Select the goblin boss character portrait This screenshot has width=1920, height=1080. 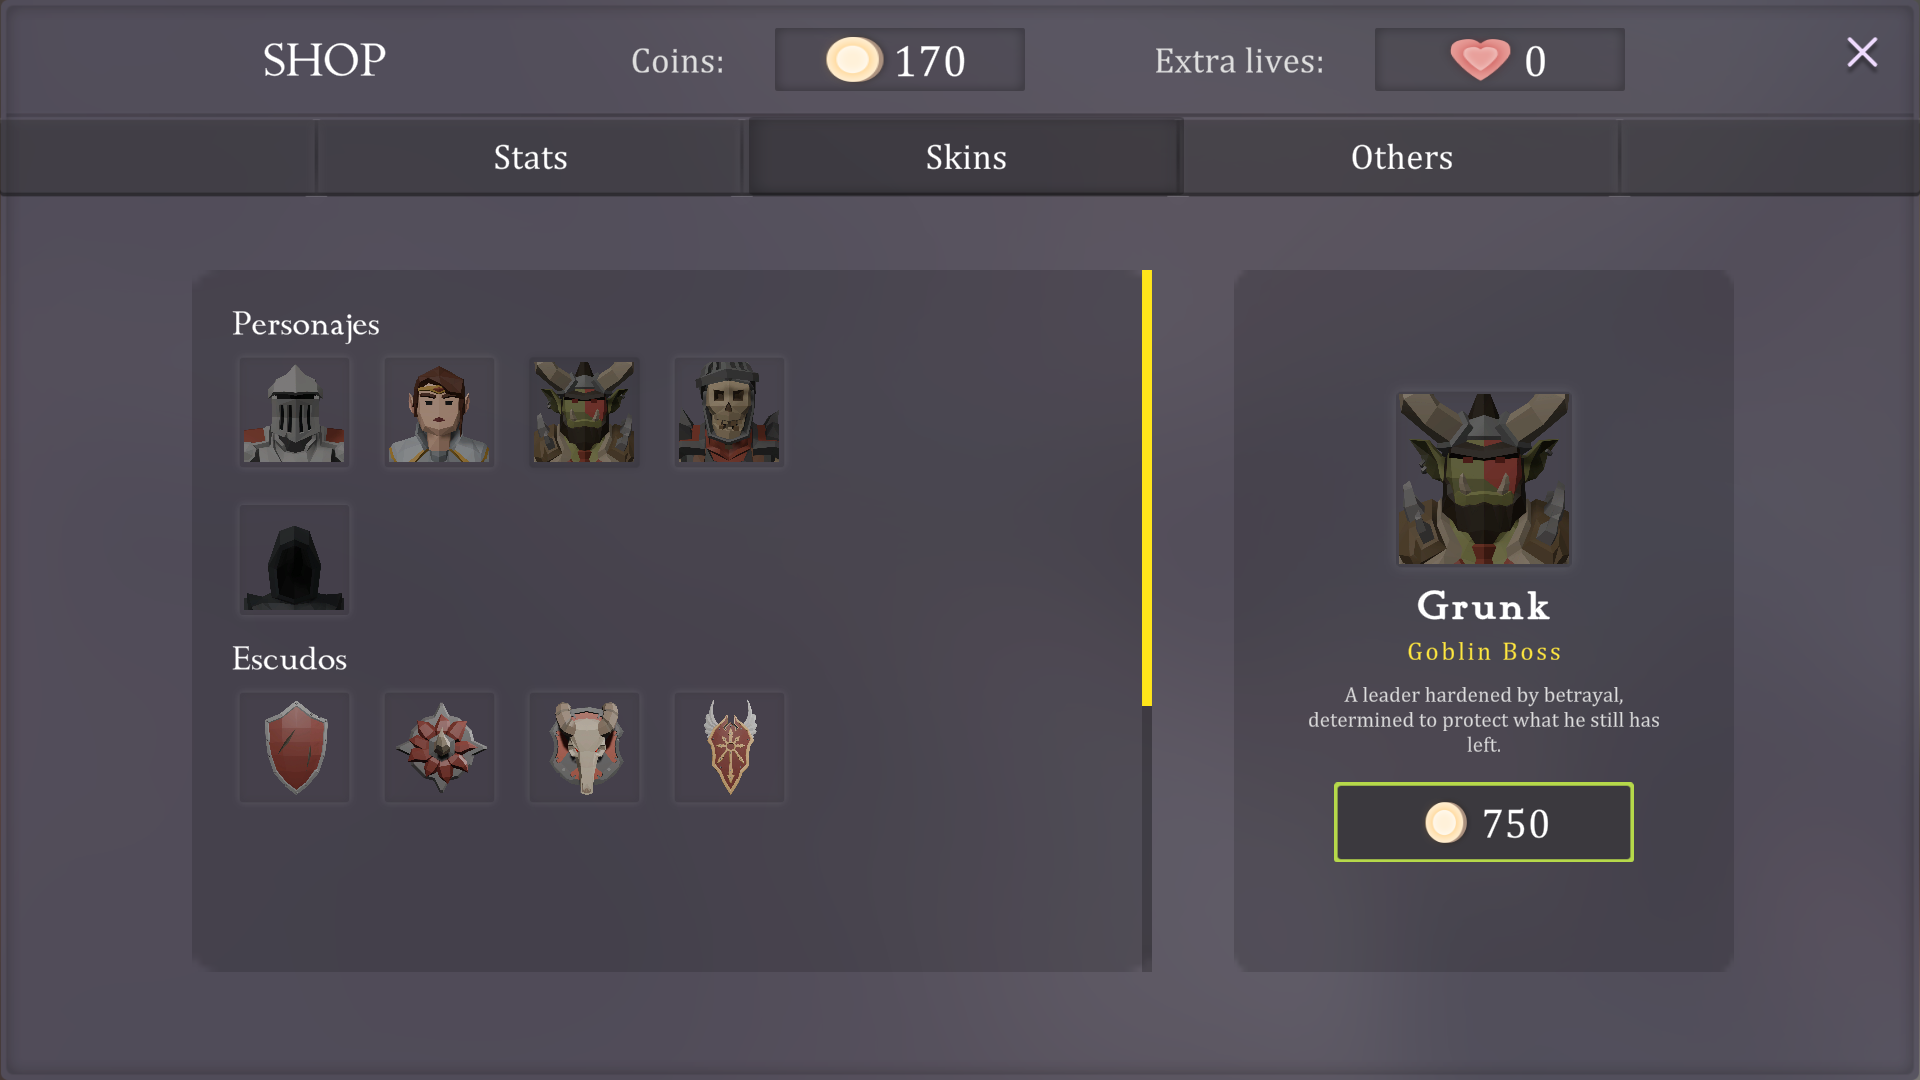click(584, 412)
